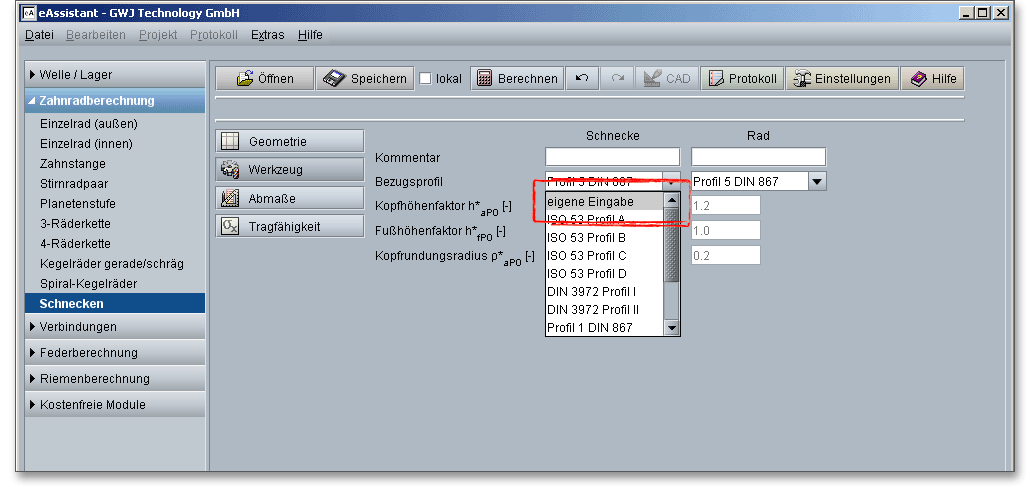
Task: Click the Schnecke Kommentar text field
Action: 612,157
